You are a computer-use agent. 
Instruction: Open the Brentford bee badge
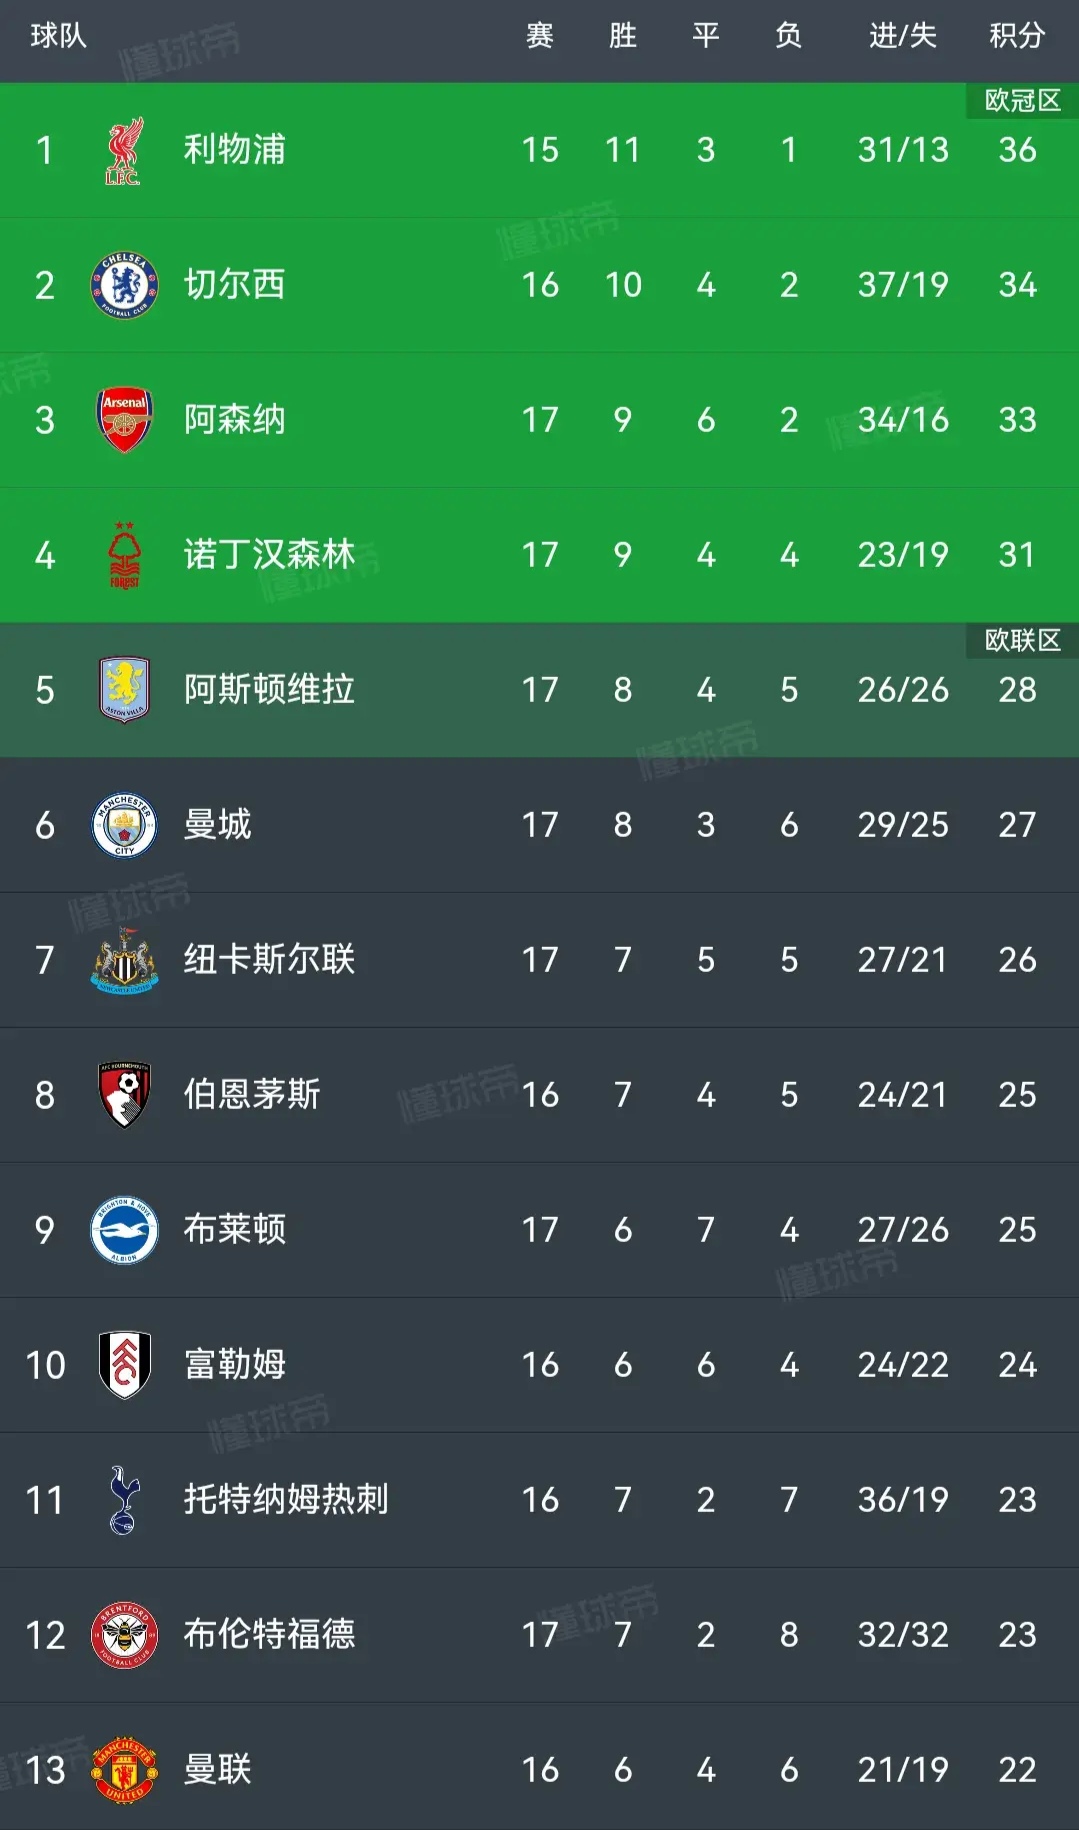124,1635
